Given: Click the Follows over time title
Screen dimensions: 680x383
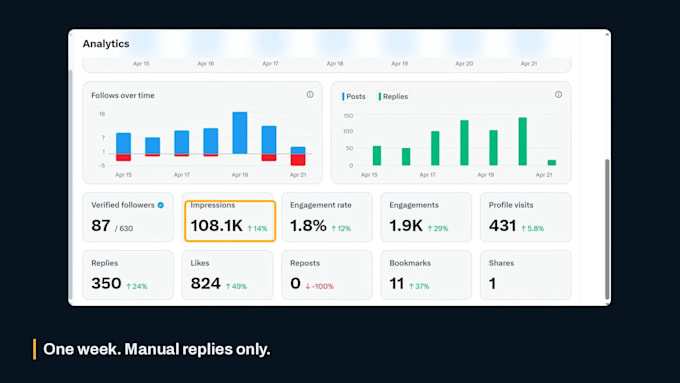Looking at the screenshot, I should tap(123, 95).
